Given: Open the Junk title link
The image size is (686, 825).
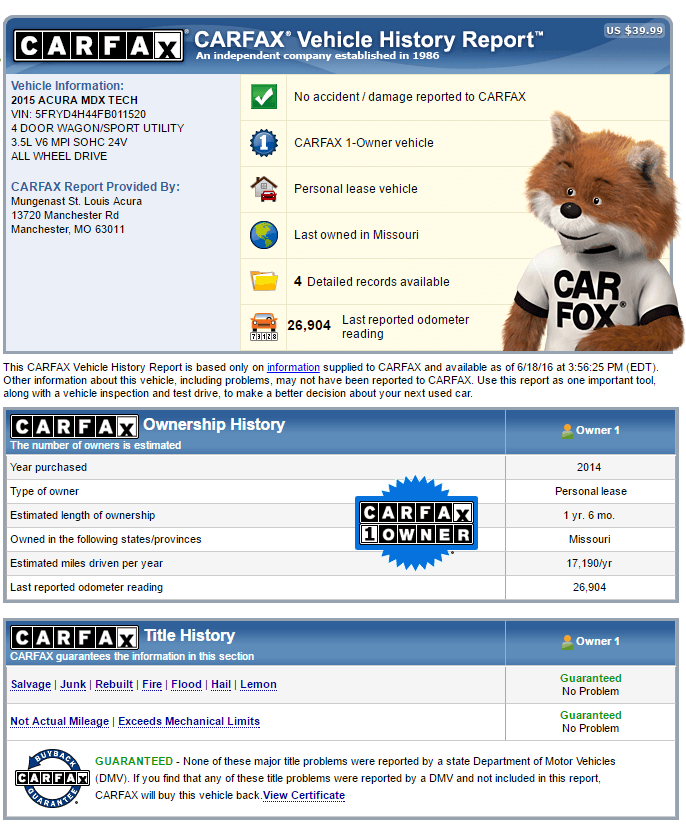Looking at the screenshot, I should click(x=73, y=684).
